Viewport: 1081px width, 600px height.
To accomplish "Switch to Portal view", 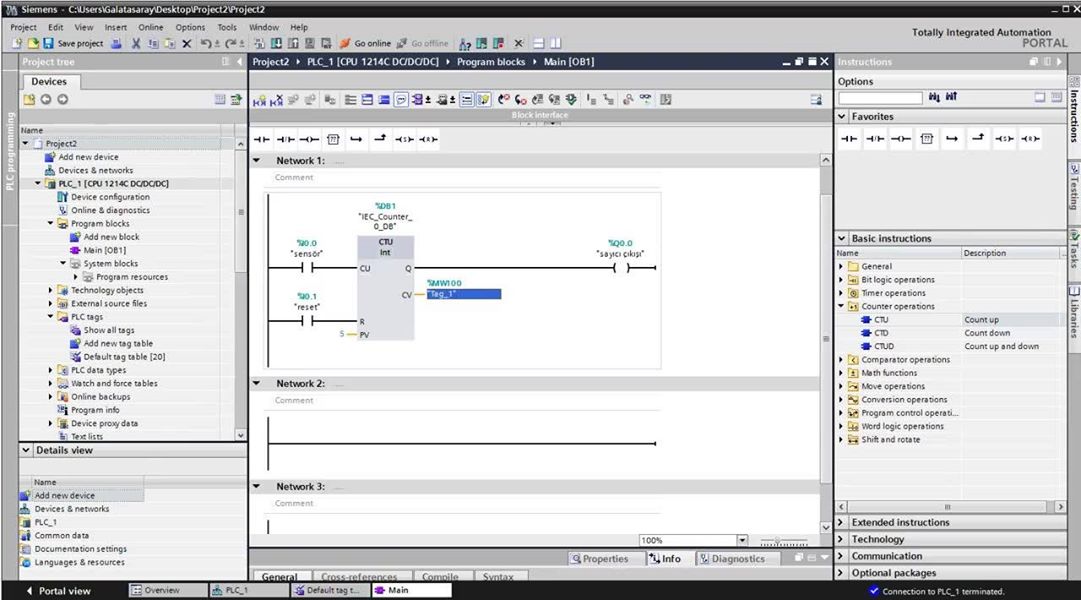I will [x=59, y=591].
